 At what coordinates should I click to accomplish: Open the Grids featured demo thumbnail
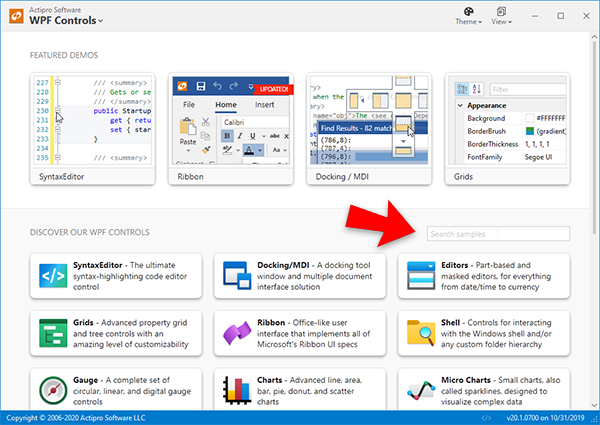coord(507,129)
